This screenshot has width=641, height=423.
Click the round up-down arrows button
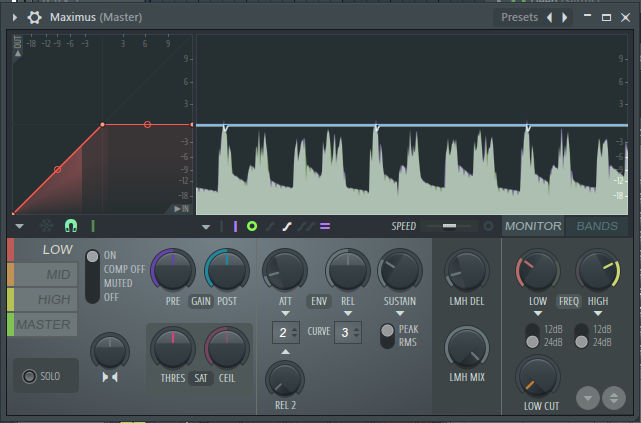click(614, 398)
